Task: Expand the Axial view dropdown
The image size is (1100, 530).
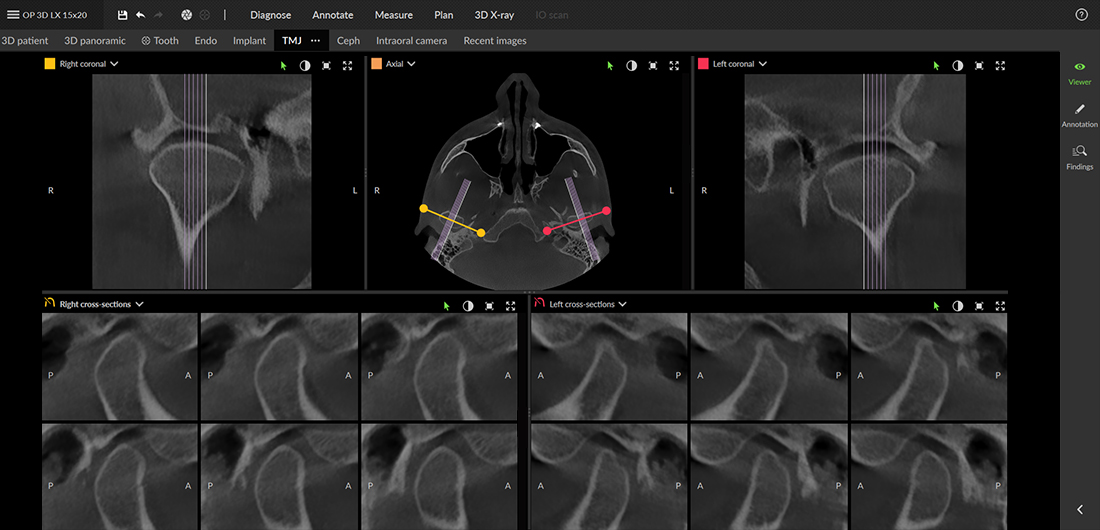Action: click(x=411, y=64)
